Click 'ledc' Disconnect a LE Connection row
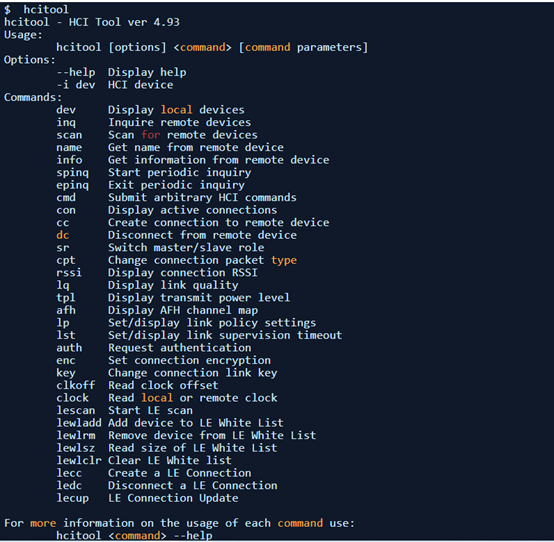This screenshot has width=554, height=542. click(166, 486)
